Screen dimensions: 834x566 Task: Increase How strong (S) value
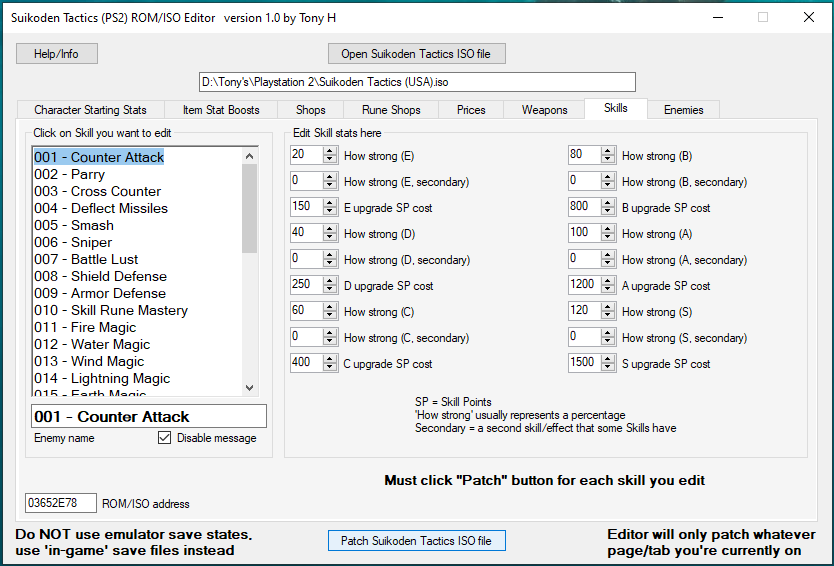click(x=608, y=307)
